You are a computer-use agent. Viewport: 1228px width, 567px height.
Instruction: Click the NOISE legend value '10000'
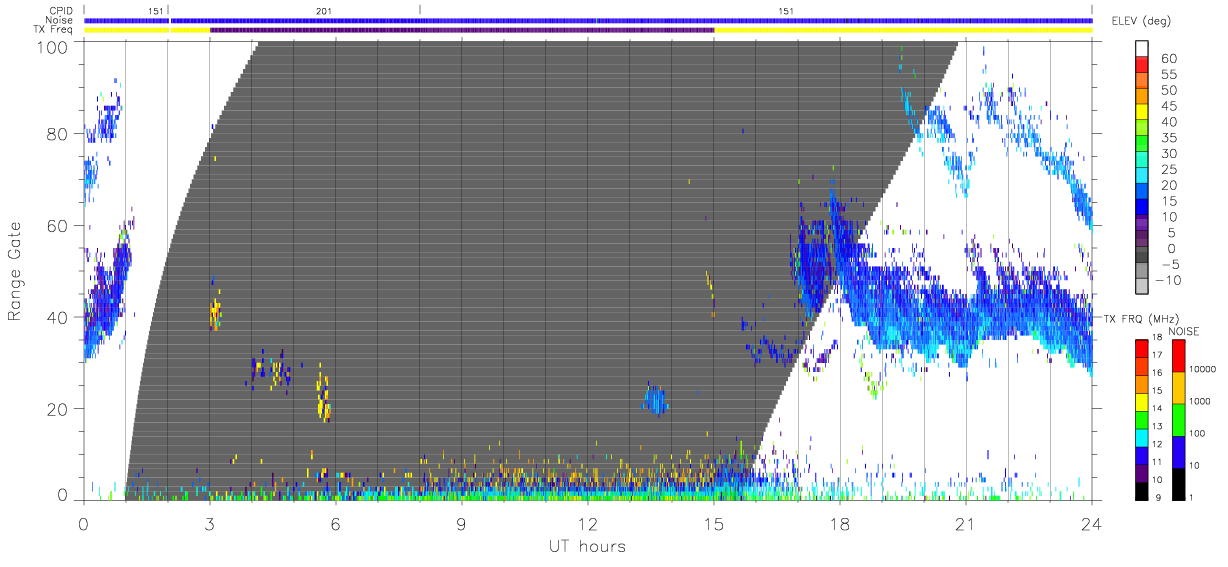pyautogui.click(x=1202, y=370)
